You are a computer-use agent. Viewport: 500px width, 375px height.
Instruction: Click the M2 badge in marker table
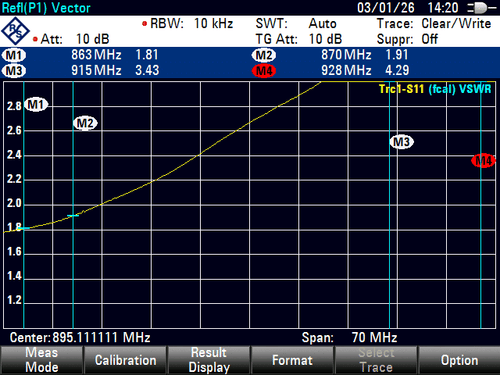(264, 55)
